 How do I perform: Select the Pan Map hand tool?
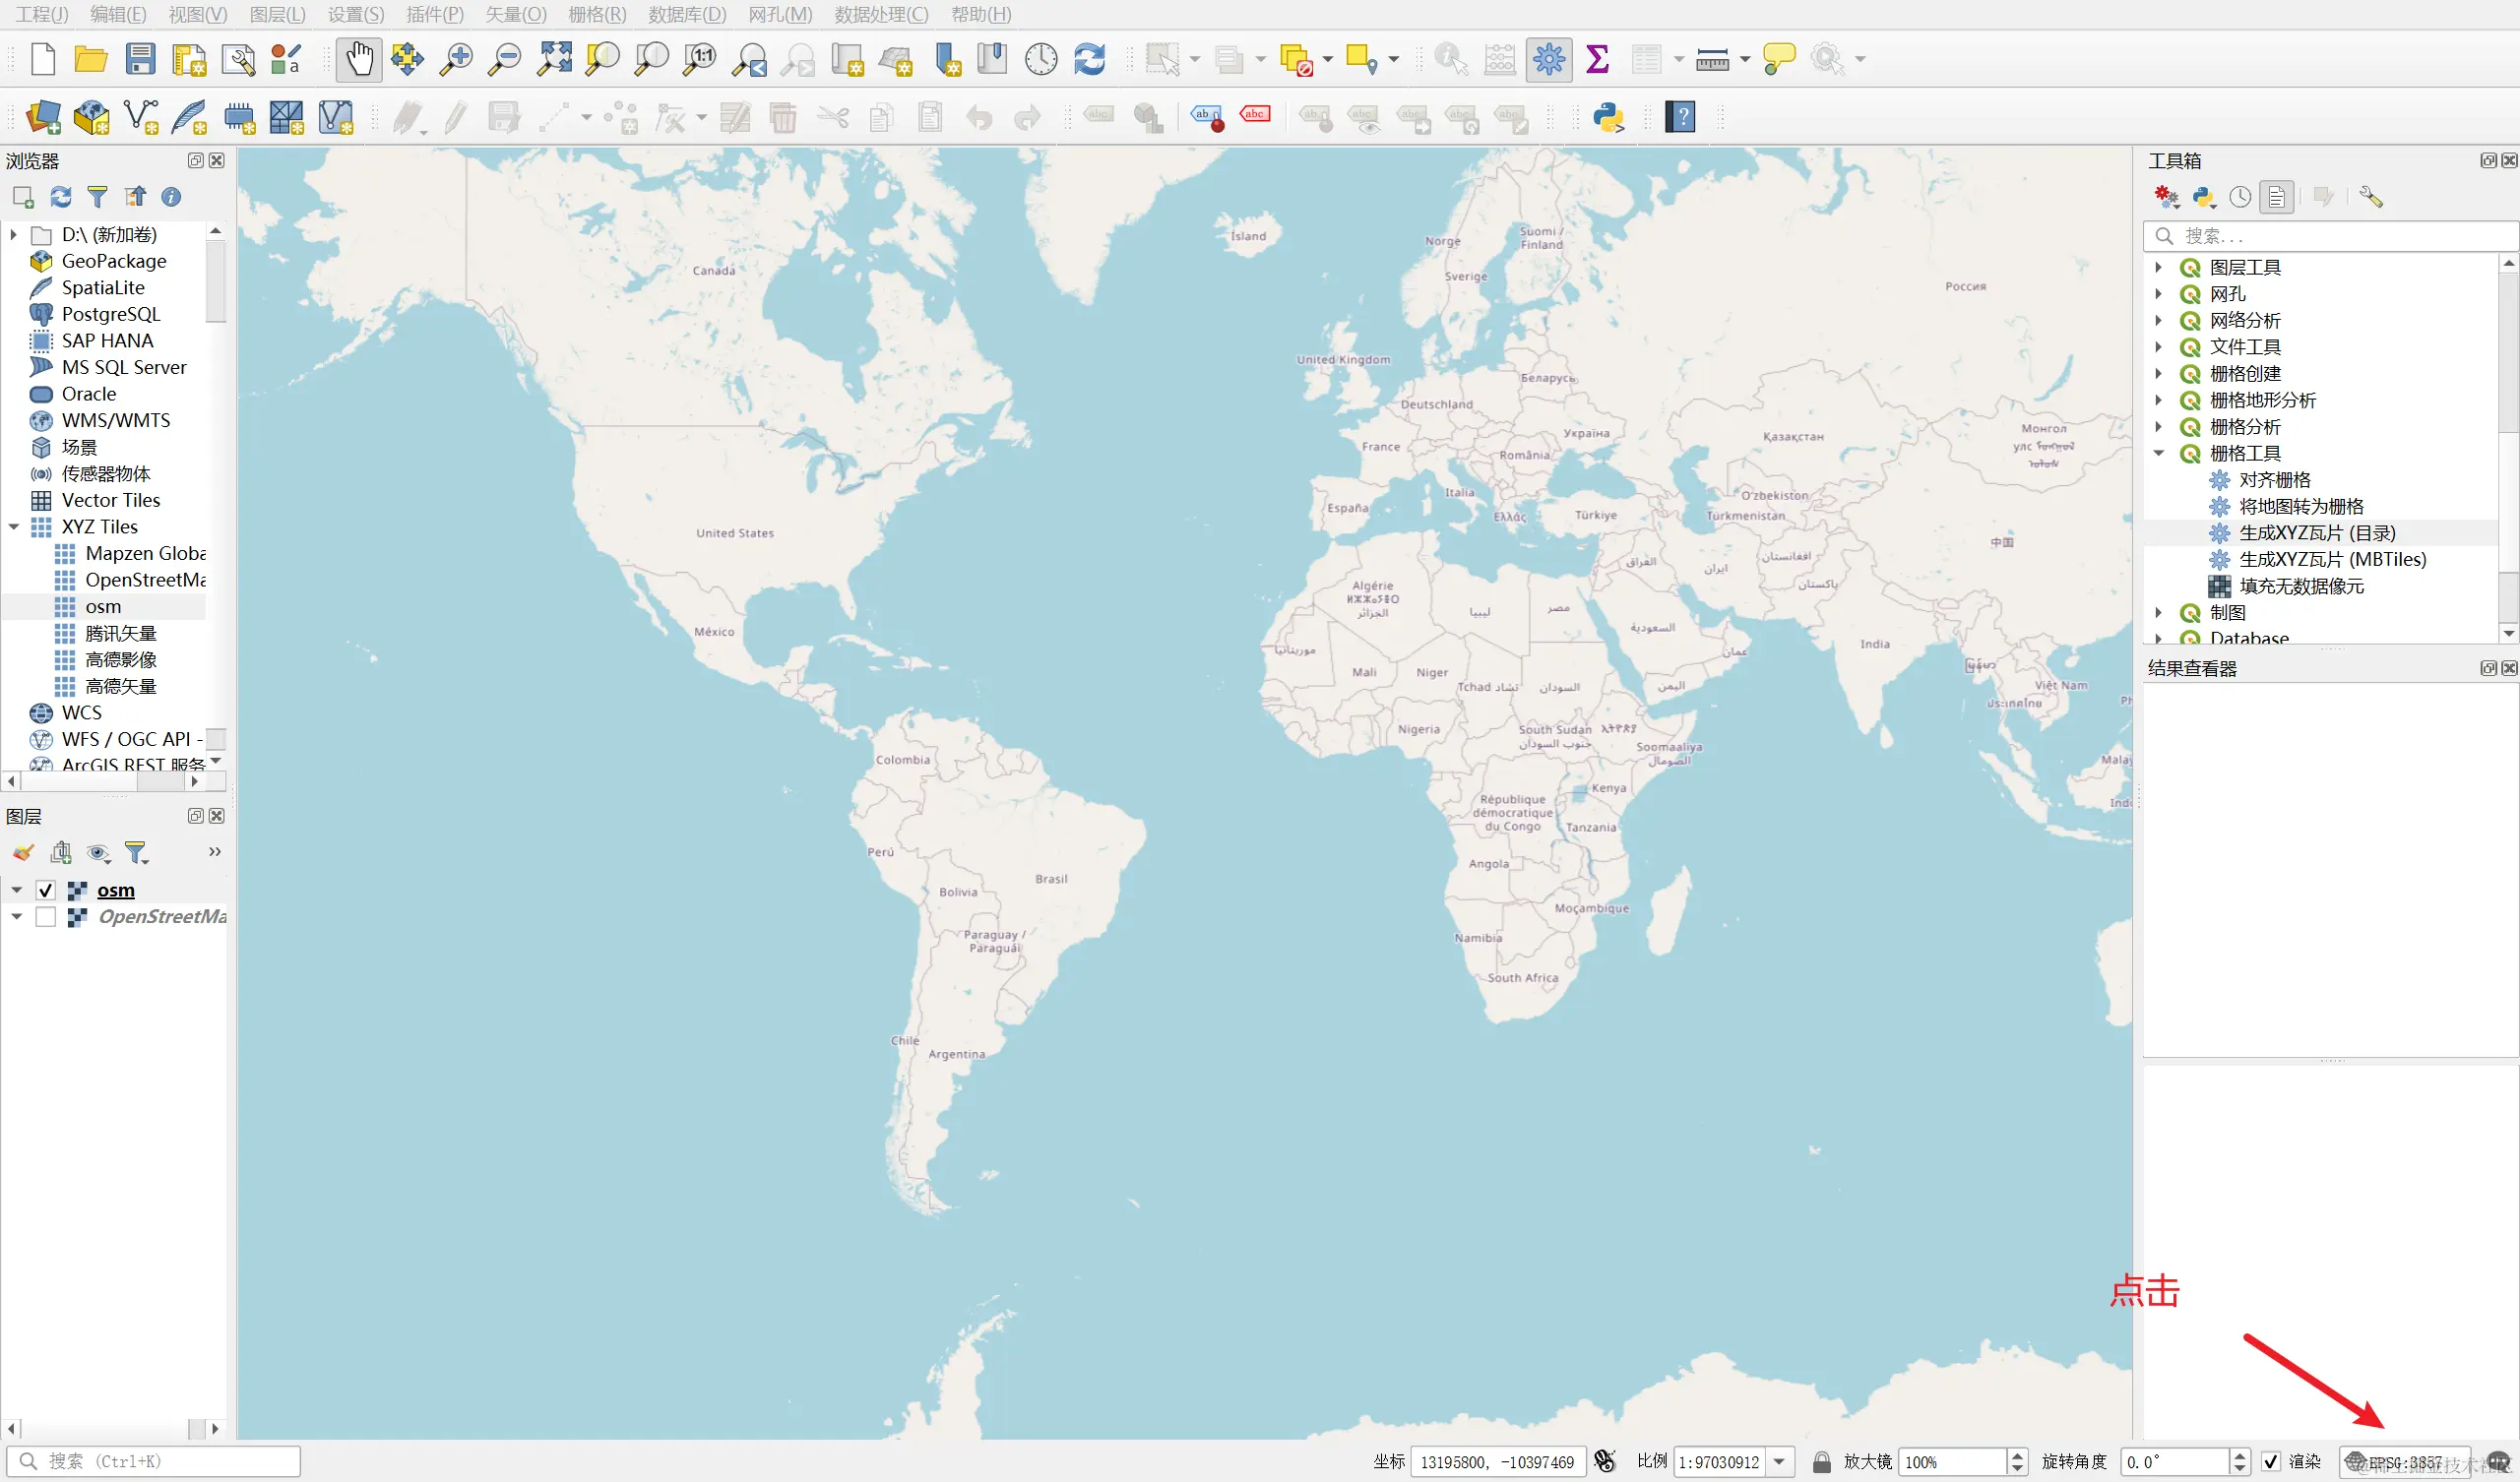[x=359, y=59]
